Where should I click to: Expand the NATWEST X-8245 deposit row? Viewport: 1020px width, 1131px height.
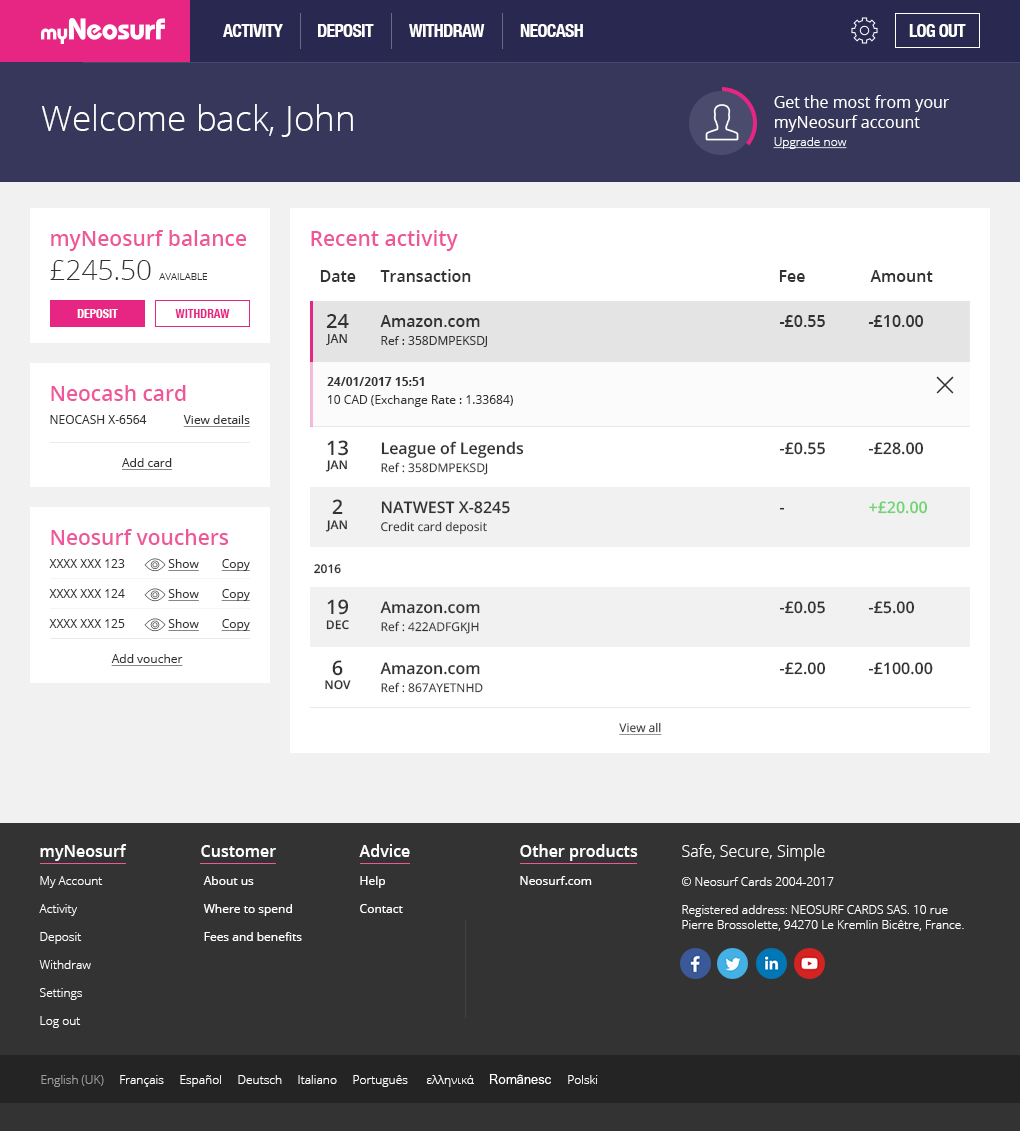point(640,516)
